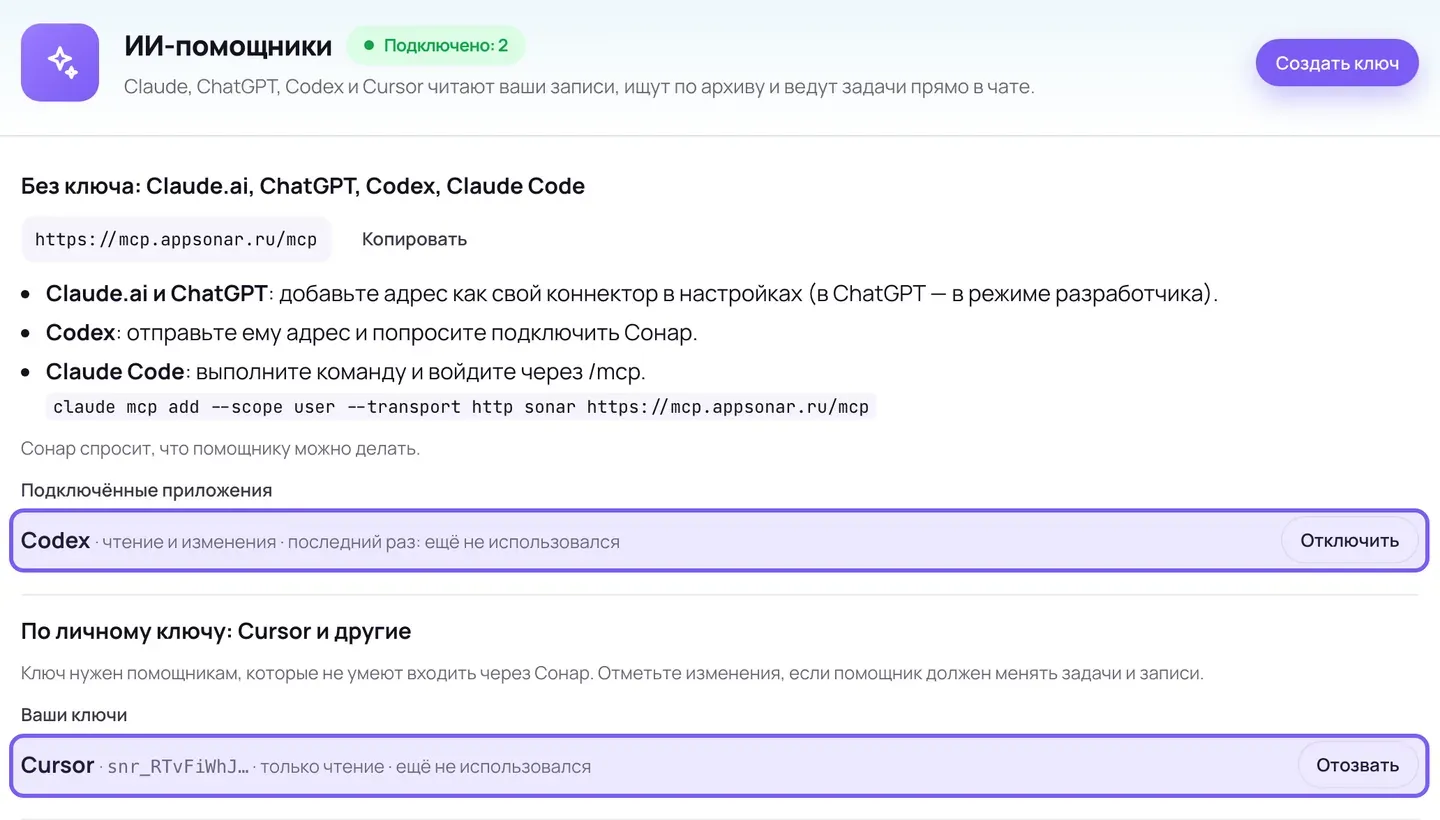
Task: Click the description starting Ключ нужен помощникам
Action: point(612,673)
